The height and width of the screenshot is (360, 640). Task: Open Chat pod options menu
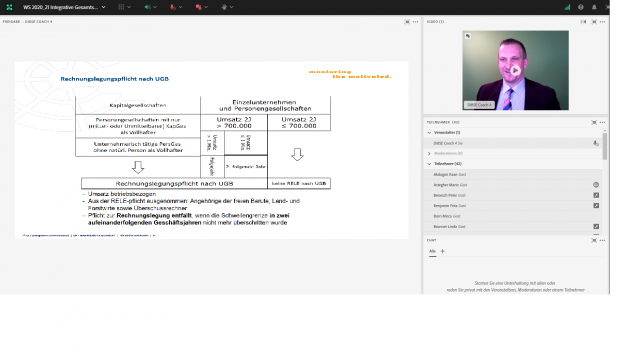coord(602,240)
